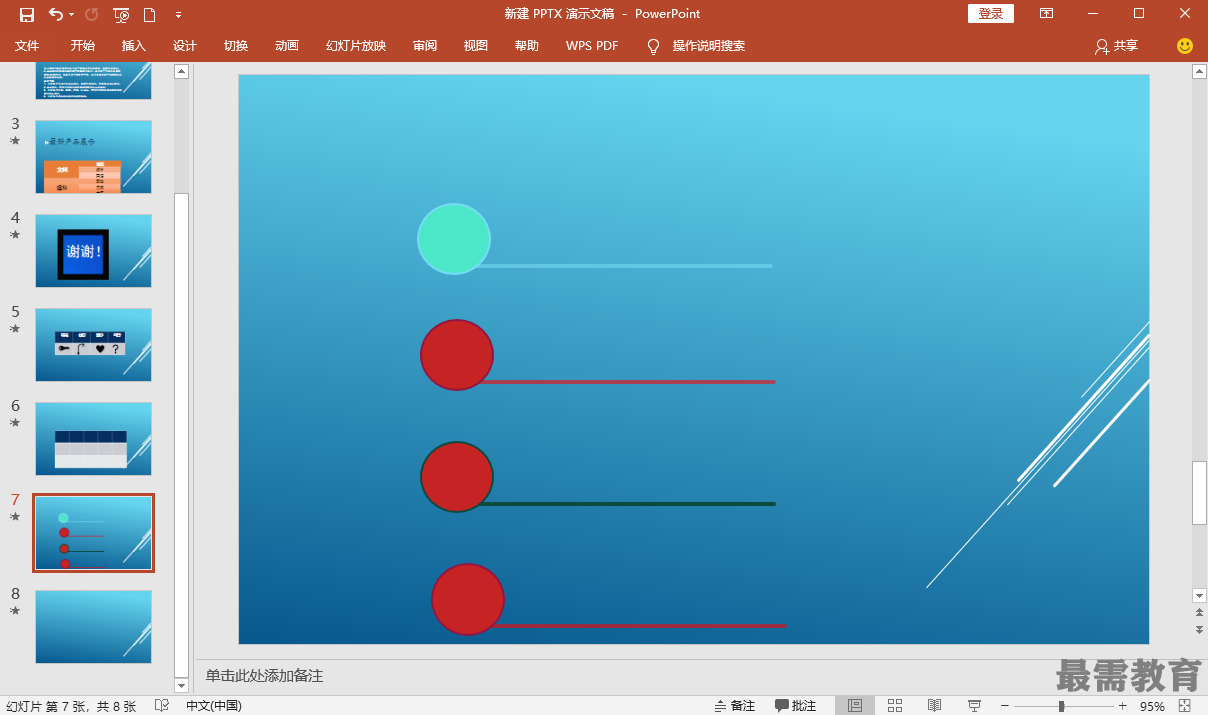1208x715 pixels.
Task: Select the bottom red circle shape
Action: point(468,599)
